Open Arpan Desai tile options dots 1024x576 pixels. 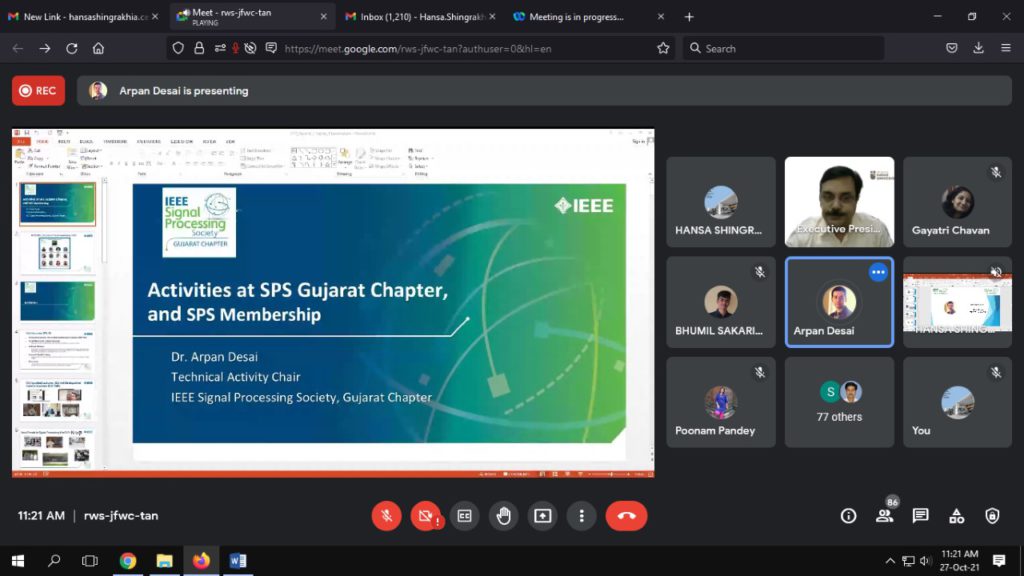pyautogui.click(x=878, y=272)
